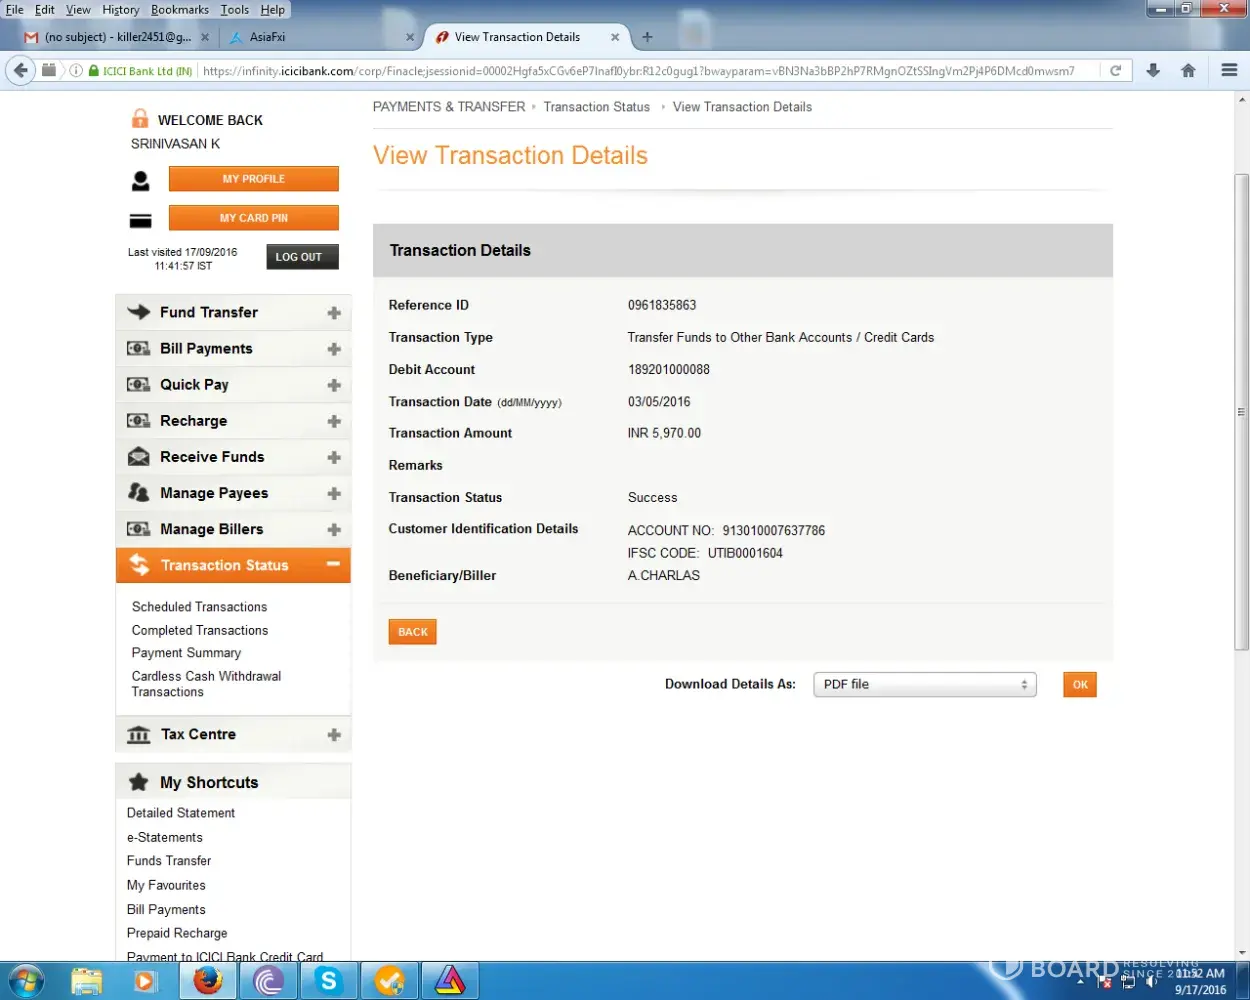Screen dimensions: 1250x1000
Task: Expand the Fund Transfer menu section
Action: [334, 313]
